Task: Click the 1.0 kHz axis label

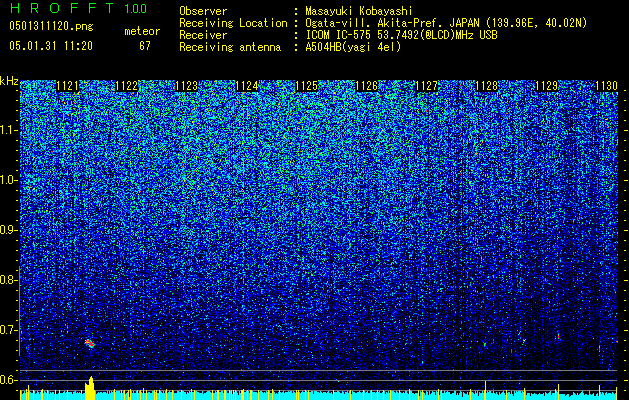Action: tap(9, 180)
